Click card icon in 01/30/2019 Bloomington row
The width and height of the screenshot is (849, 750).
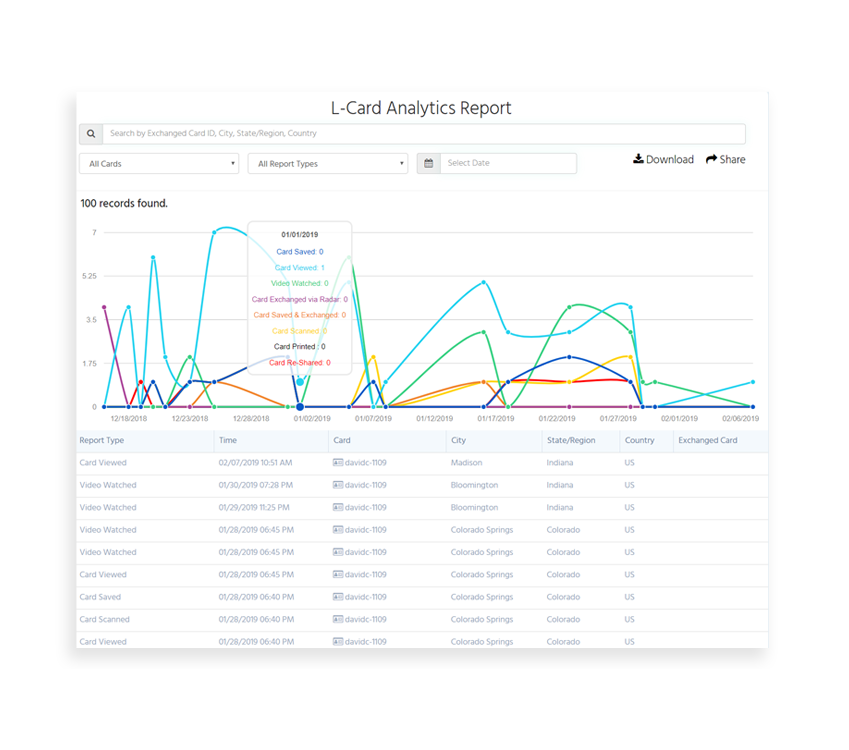(338, 485)
